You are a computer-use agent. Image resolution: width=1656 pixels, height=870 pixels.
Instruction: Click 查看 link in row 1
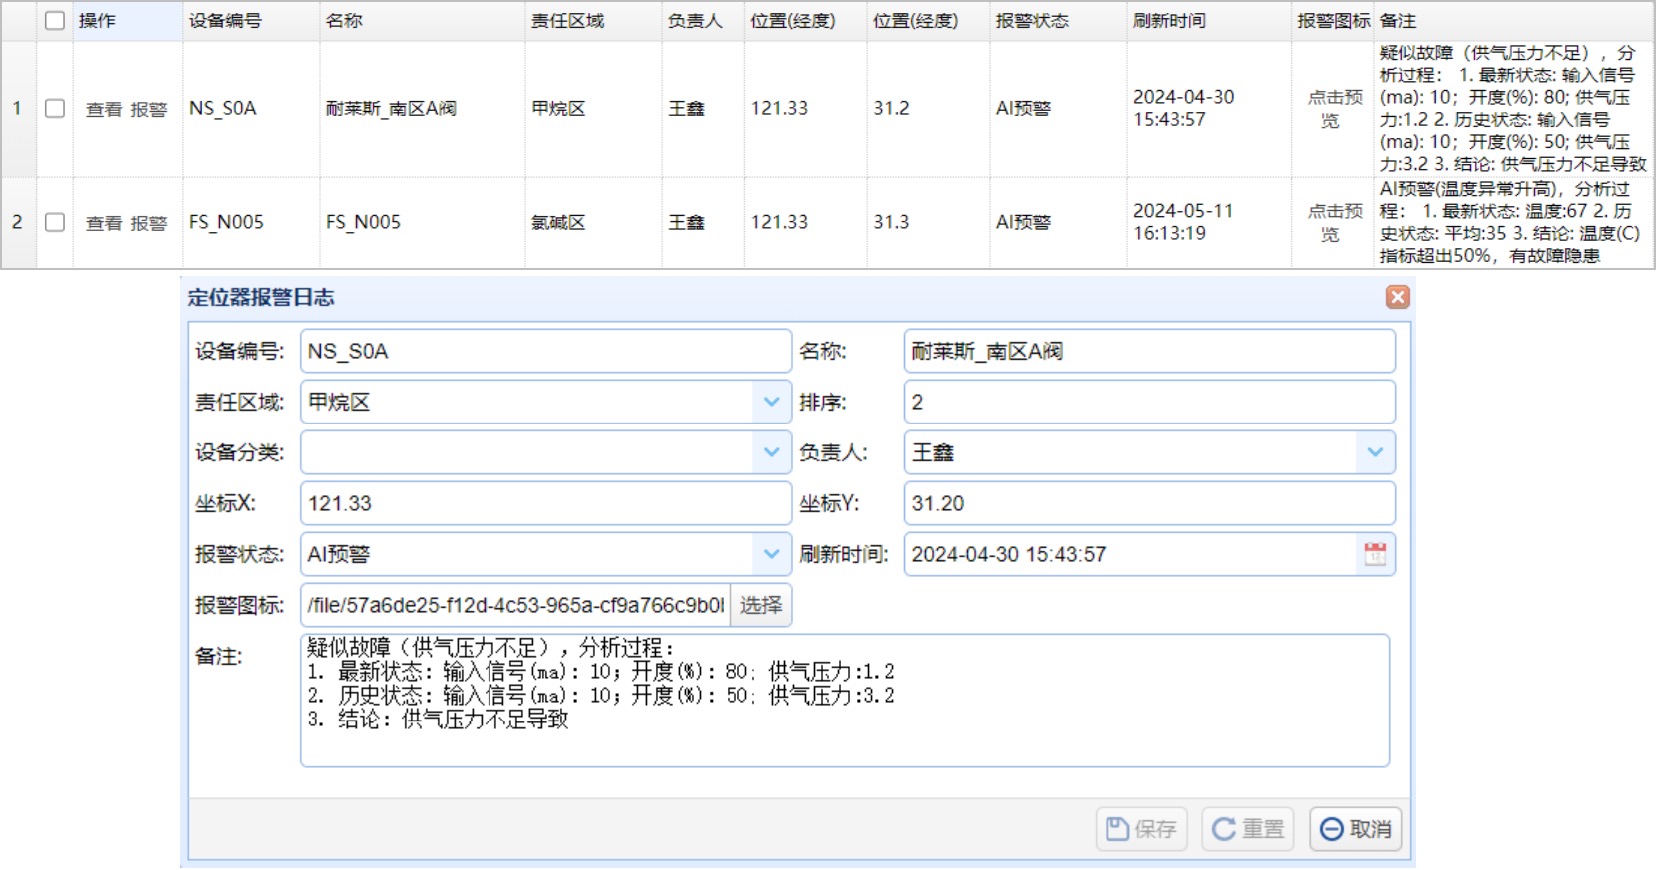pyautogui.click(x=104, y=110)
